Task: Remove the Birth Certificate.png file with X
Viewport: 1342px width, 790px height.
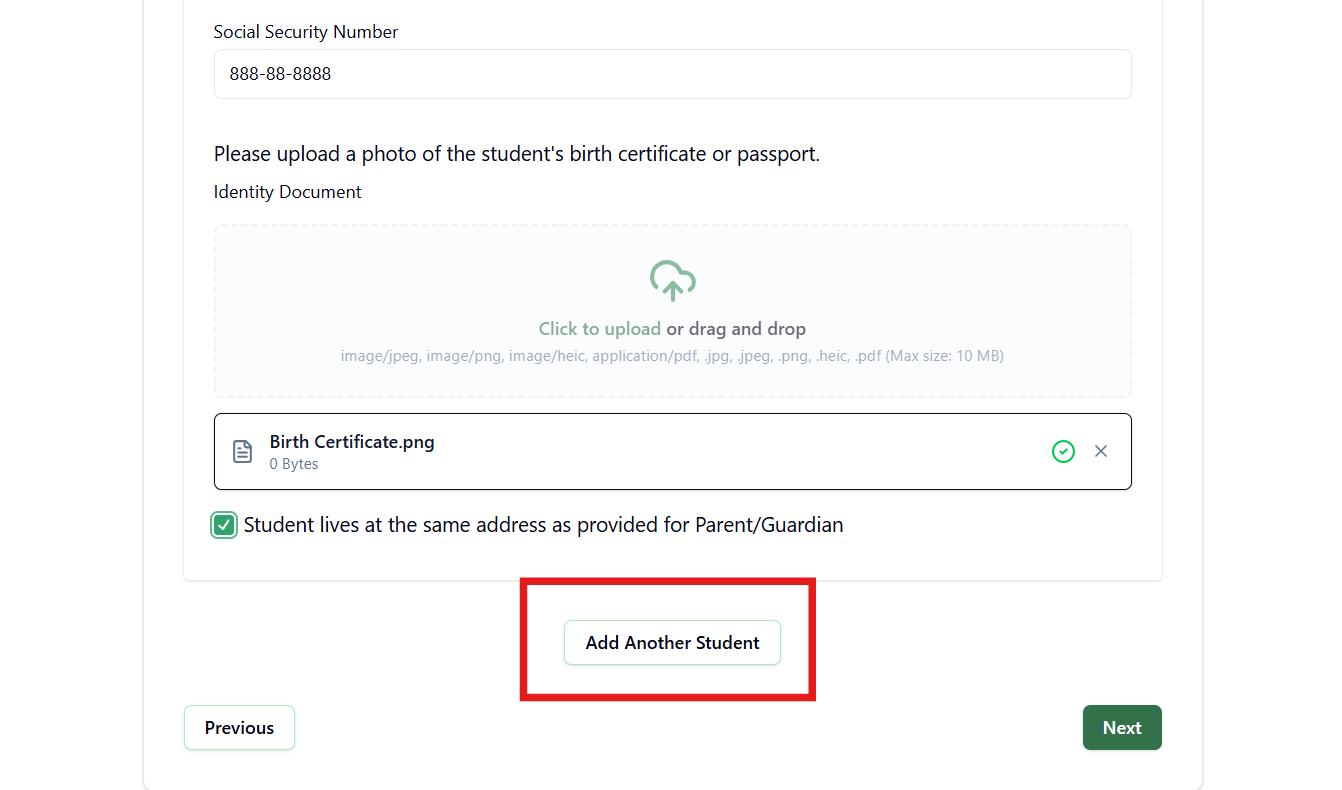Action: pyautogui.click(x=1101, y=451)
